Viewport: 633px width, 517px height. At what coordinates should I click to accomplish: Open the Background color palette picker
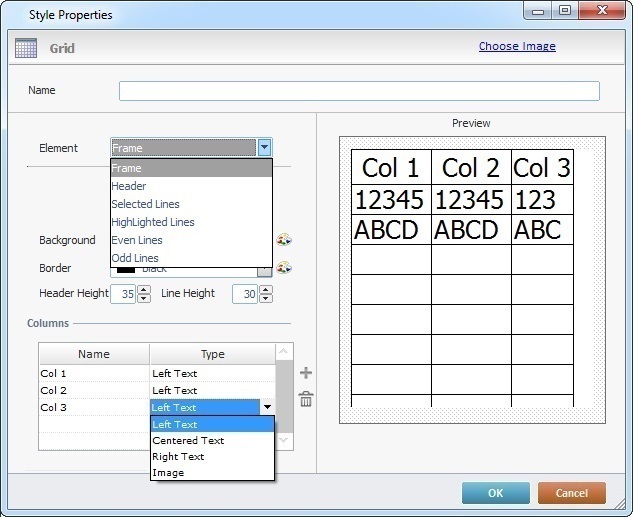284,240
